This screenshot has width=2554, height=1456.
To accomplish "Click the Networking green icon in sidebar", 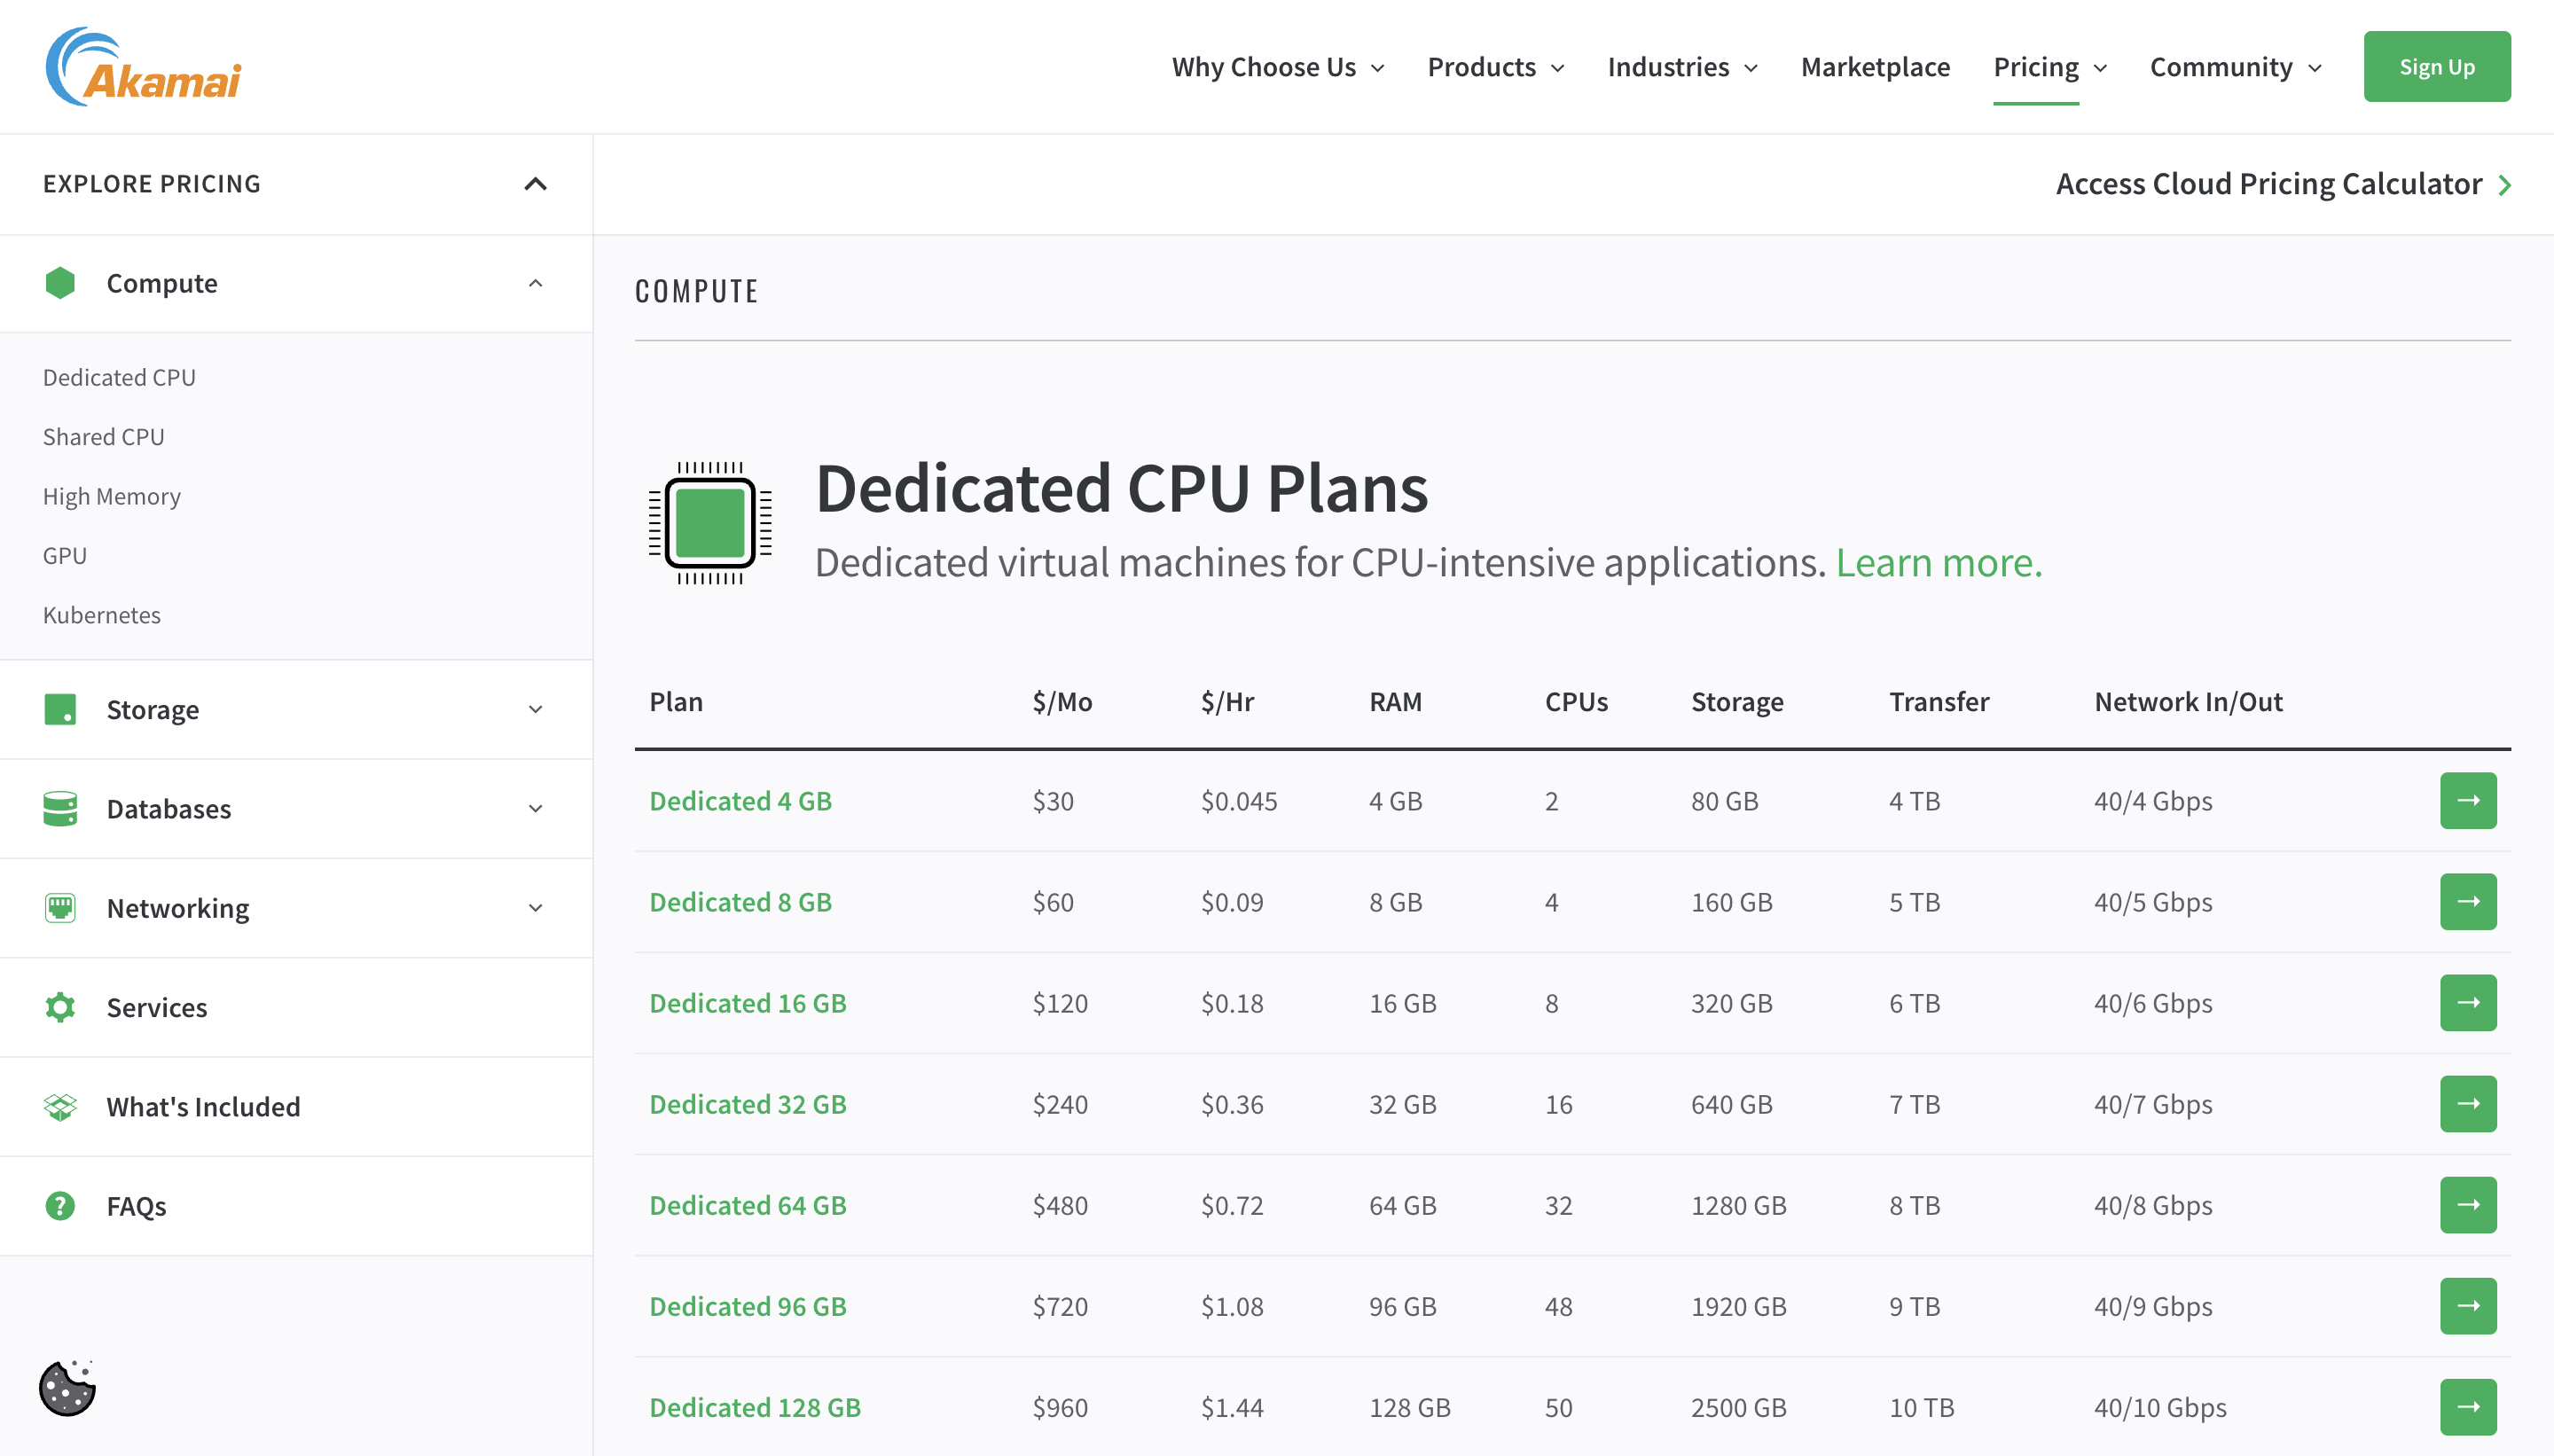I will tap(59, 909).
